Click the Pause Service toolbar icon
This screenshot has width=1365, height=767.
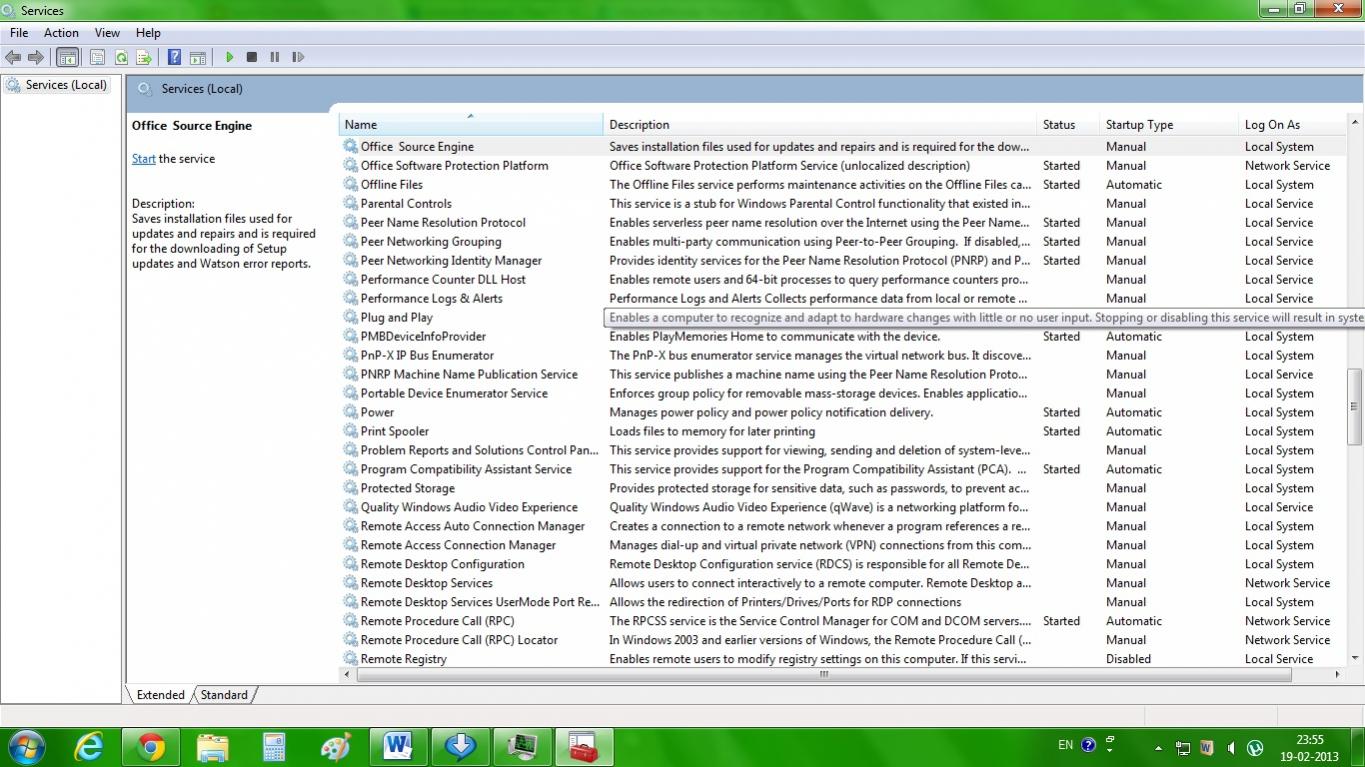pyautogui.click(x=274, y=58)
